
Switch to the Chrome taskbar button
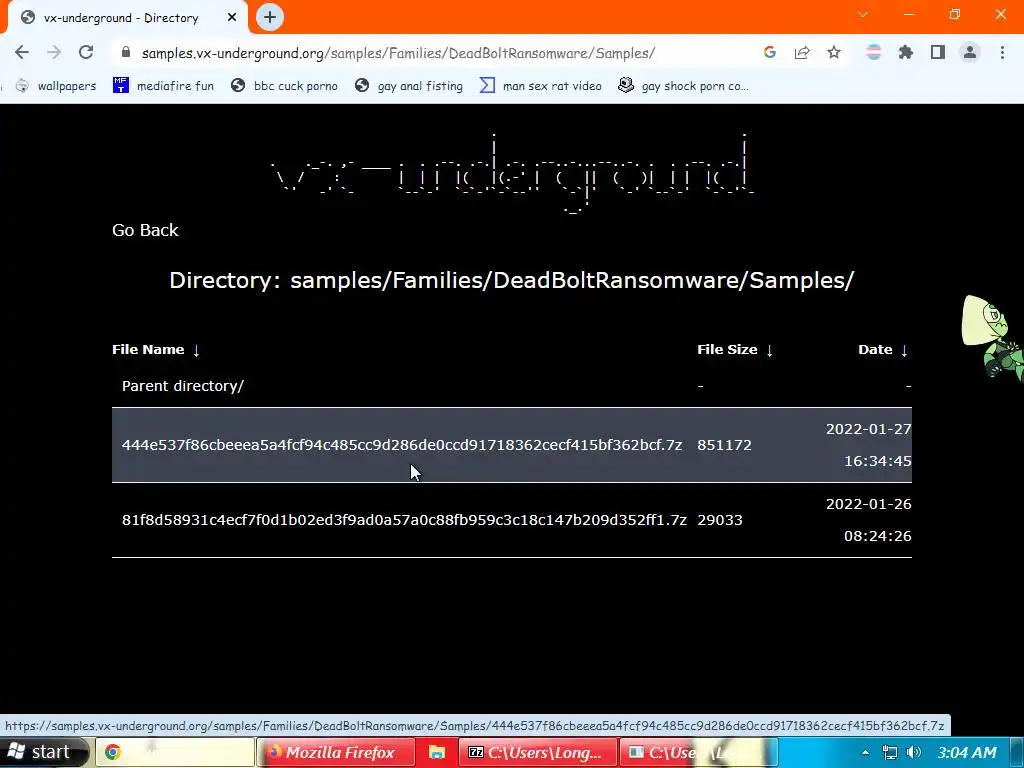175,752
